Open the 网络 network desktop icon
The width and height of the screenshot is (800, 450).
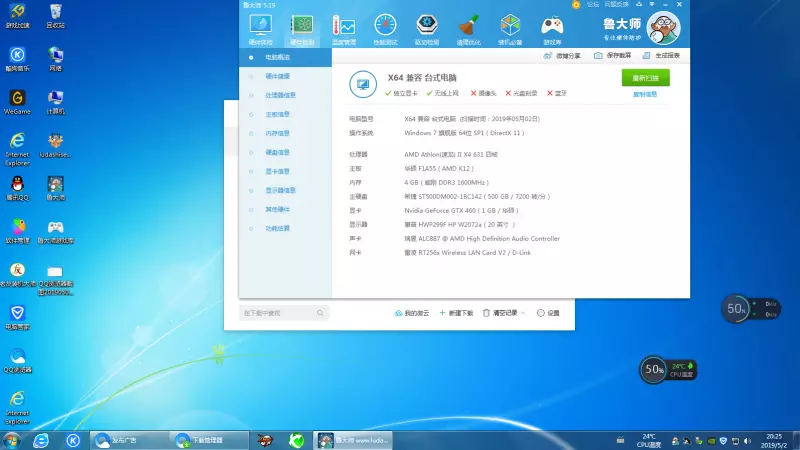click(55, 59)
